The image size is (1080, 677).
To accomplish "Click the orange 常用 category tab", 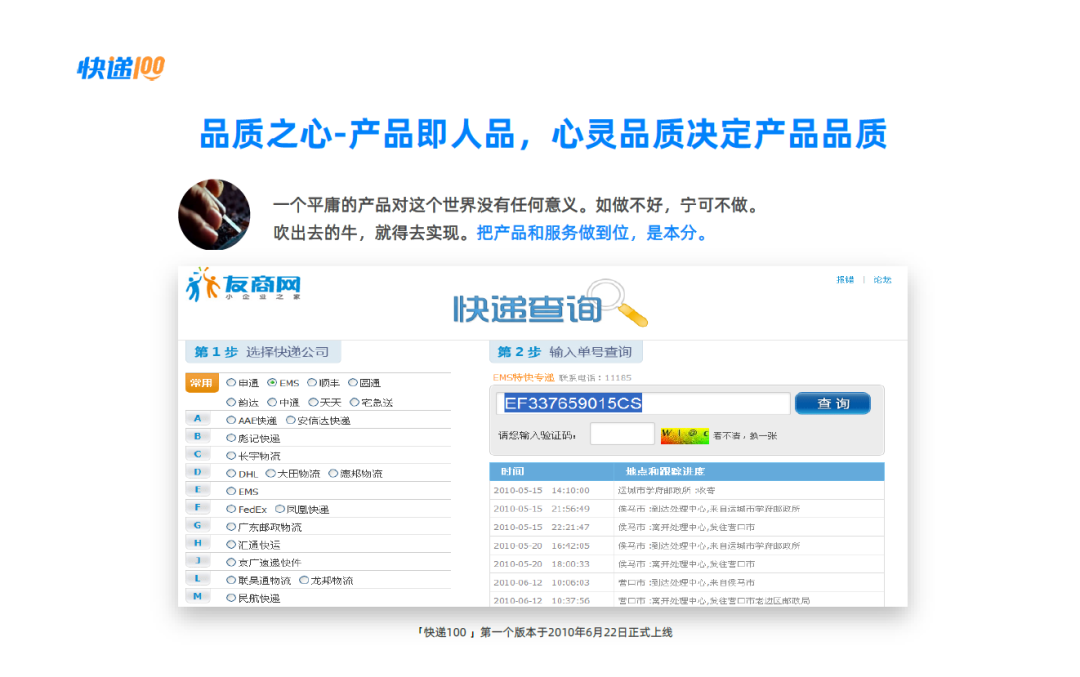I will pyautogui.click(x=202, y=383).
